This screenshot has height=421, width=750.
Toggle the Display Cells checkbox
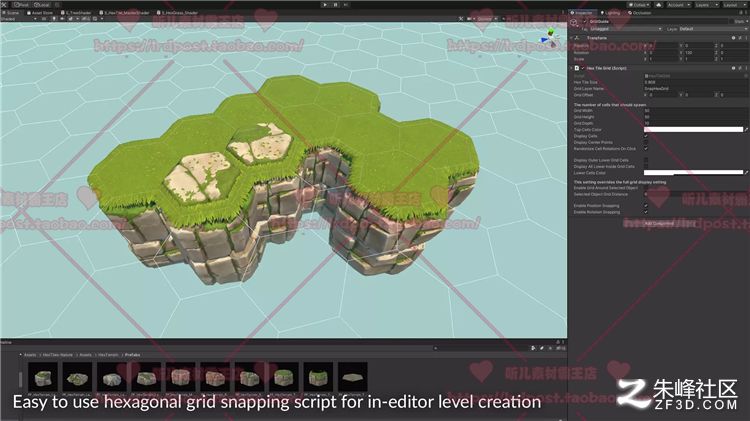(646, 136)
